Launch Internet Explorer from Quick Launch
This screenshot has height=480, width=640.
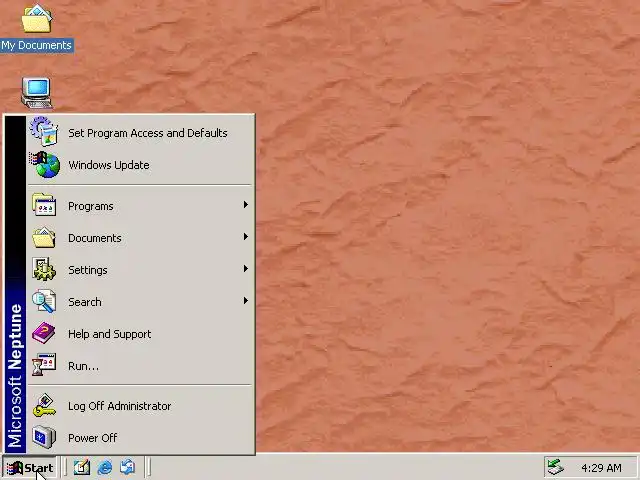pos(105,467)
